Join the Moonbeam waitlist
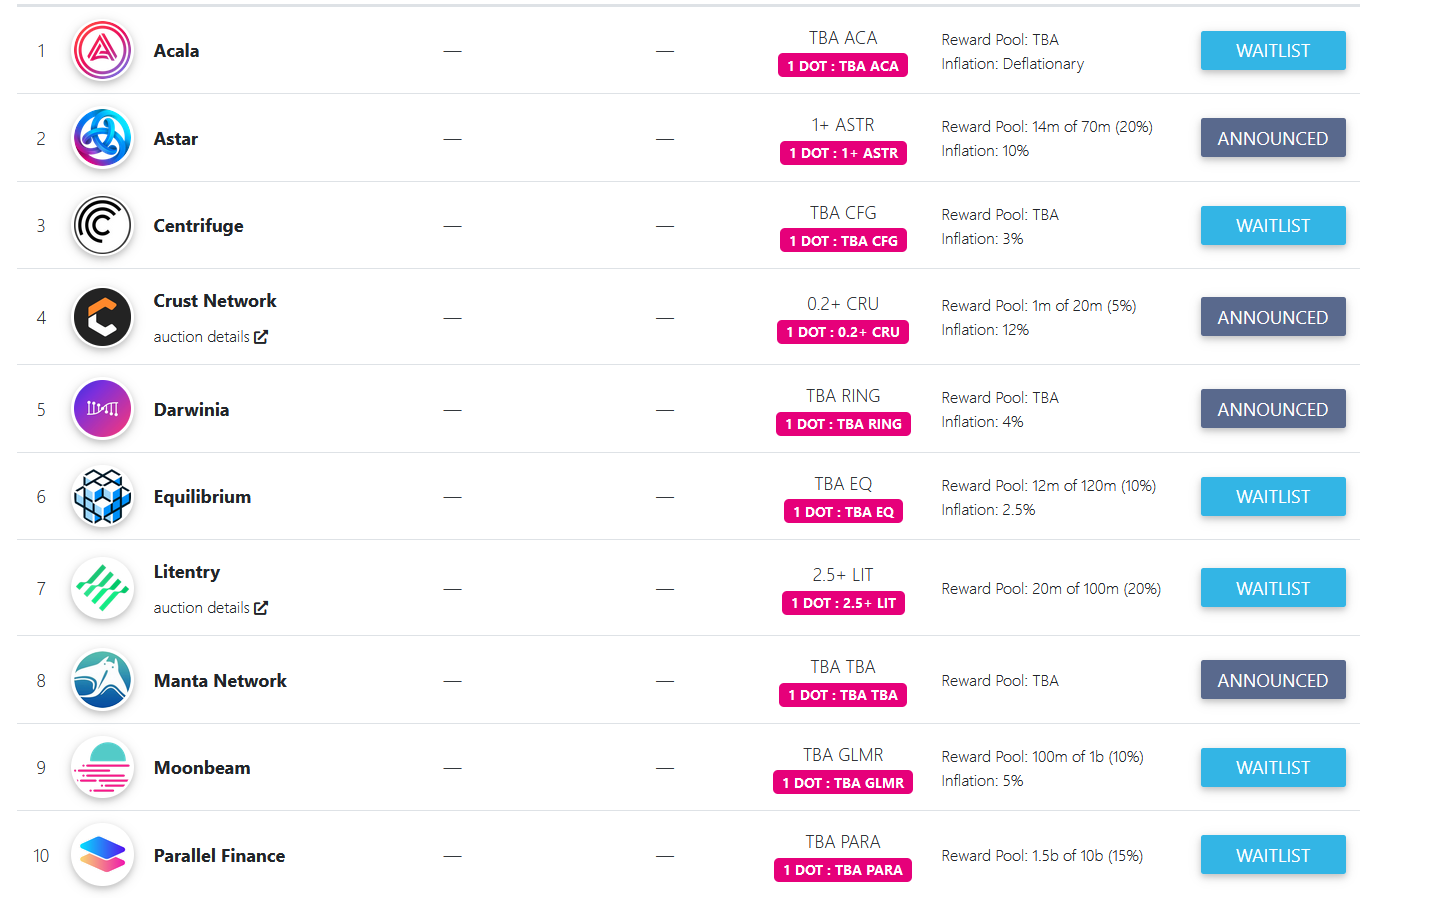This screenshot has width=1430, height=898. [1272, 768]
